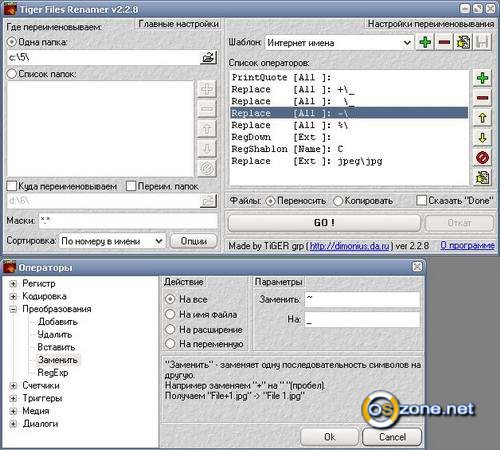Click Cancel in Операторы dialog

(x=392, y=437)
